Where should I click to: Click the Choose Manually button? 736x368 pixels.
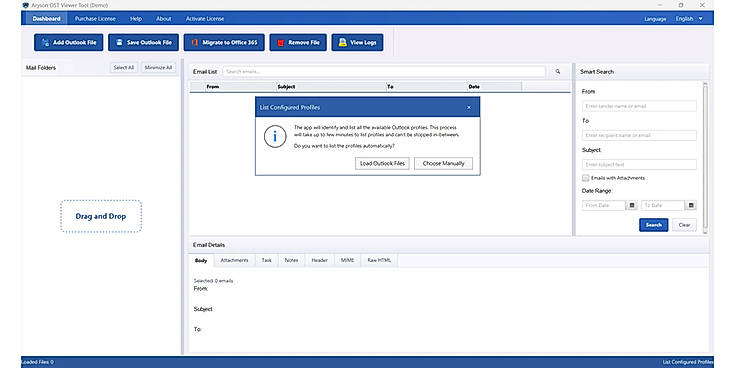coord(444,163)
